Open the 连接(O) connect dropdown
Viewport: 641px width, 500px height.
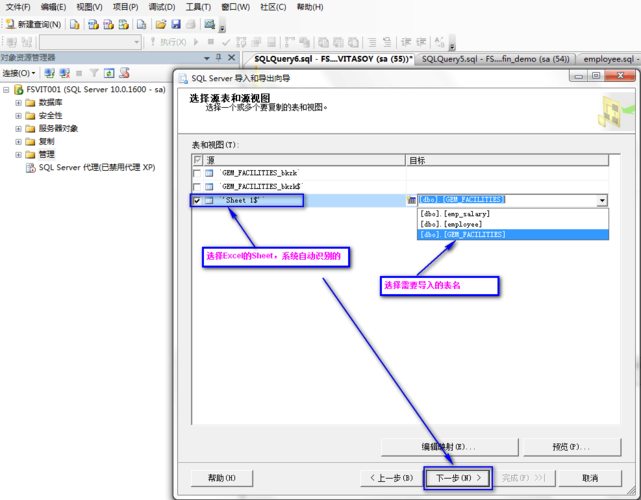click(x=19, y=73)
